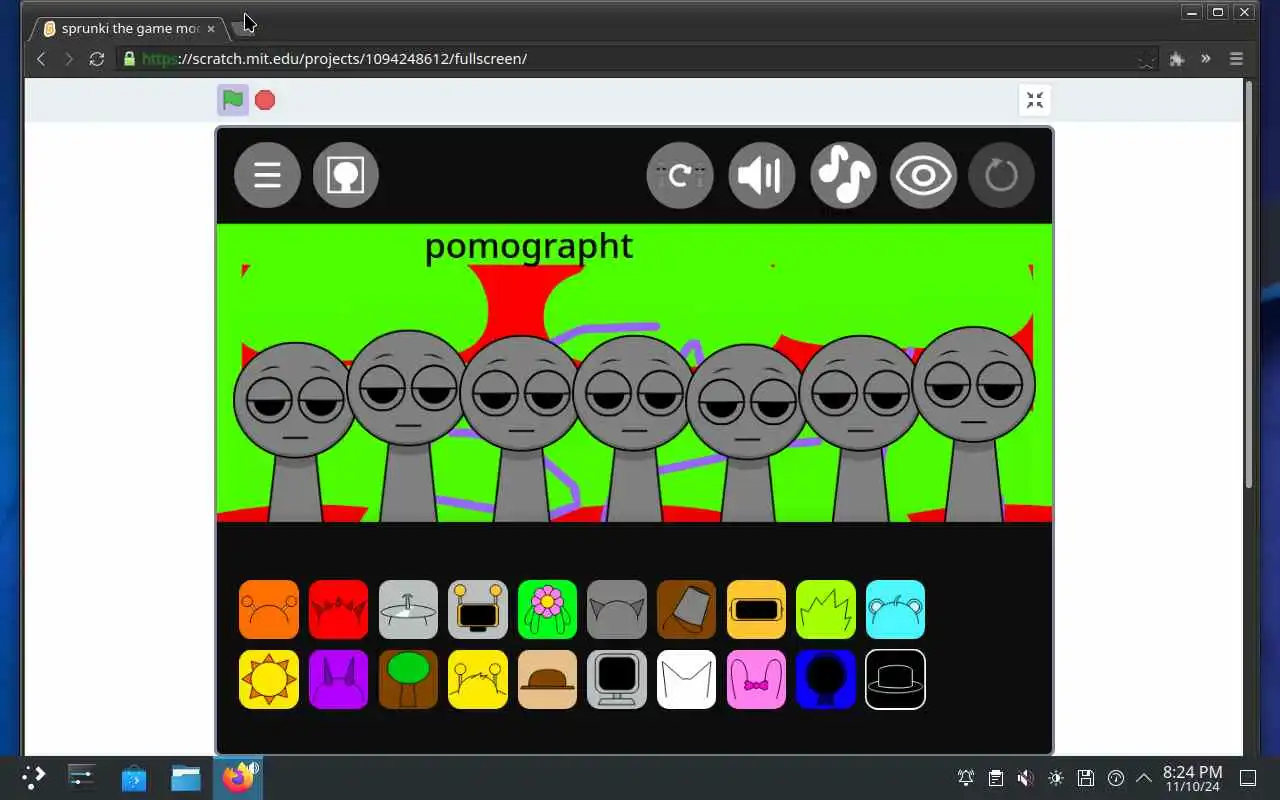Select the grey cat ears icon
Screen dimensions: 1280x800
[x=617, y=609]
